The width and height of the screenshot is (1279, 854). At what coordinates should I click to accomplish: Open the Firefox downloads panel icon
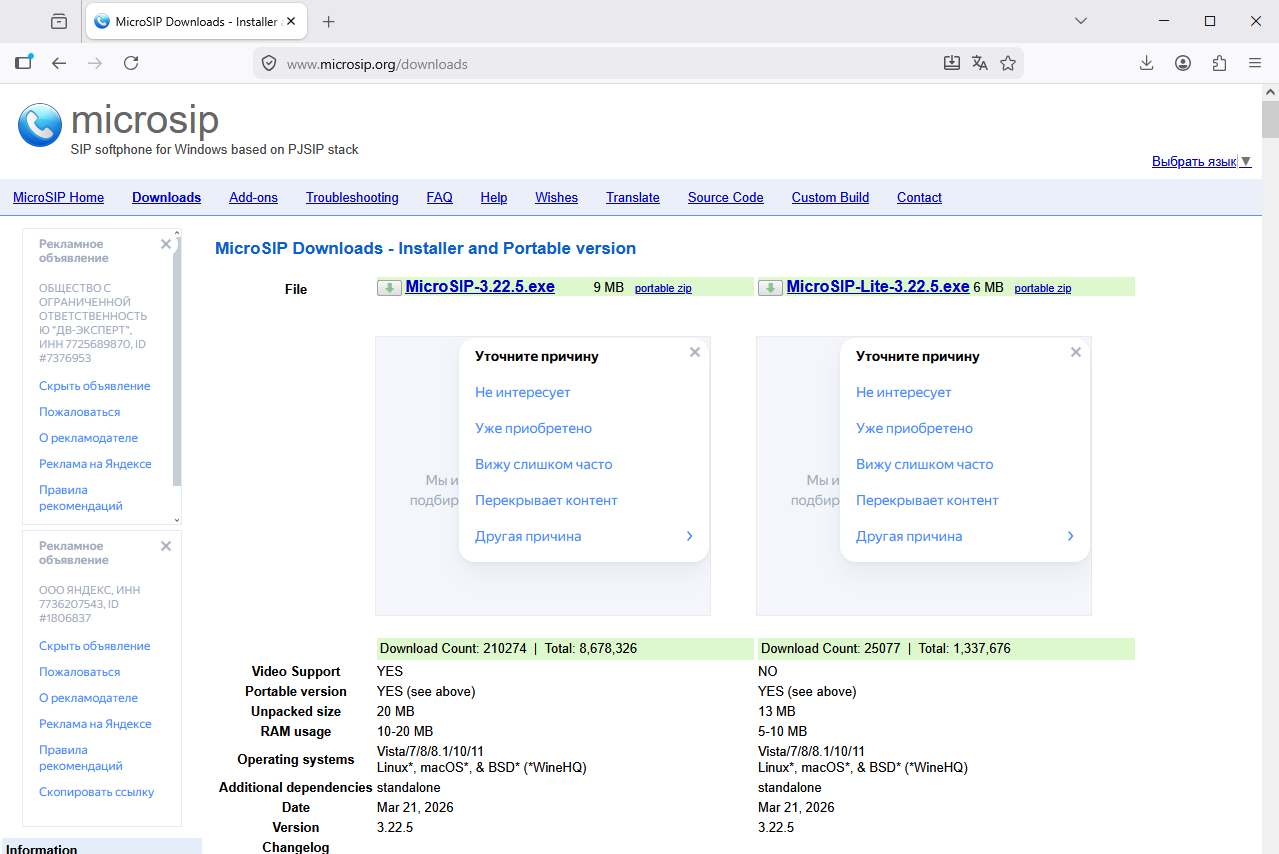click(1147, 63)
